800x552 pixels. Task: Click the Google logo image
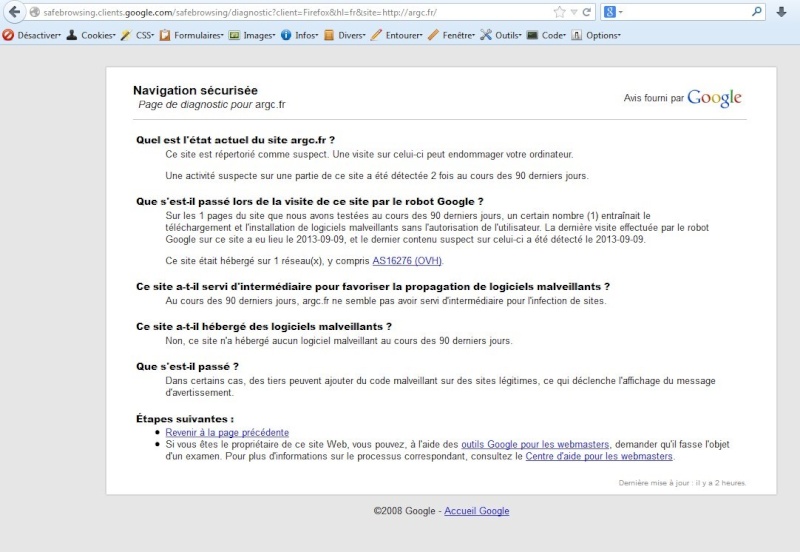tap(714, 97)
